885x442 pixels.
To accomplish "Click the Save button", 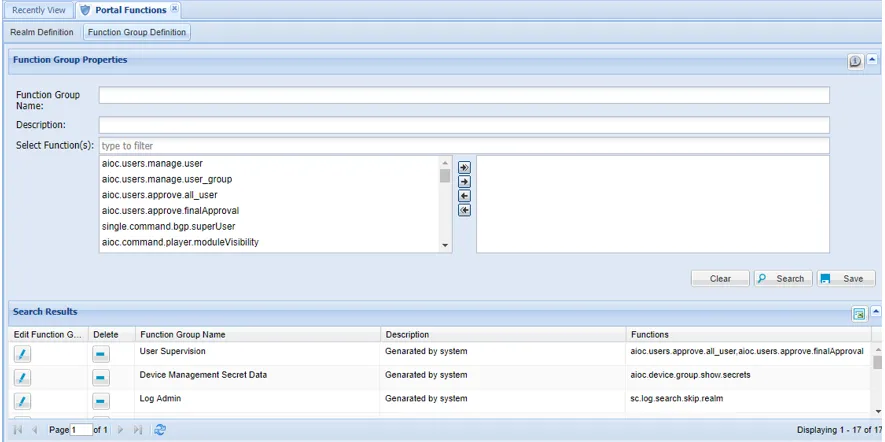I will (x=846, y=278).
